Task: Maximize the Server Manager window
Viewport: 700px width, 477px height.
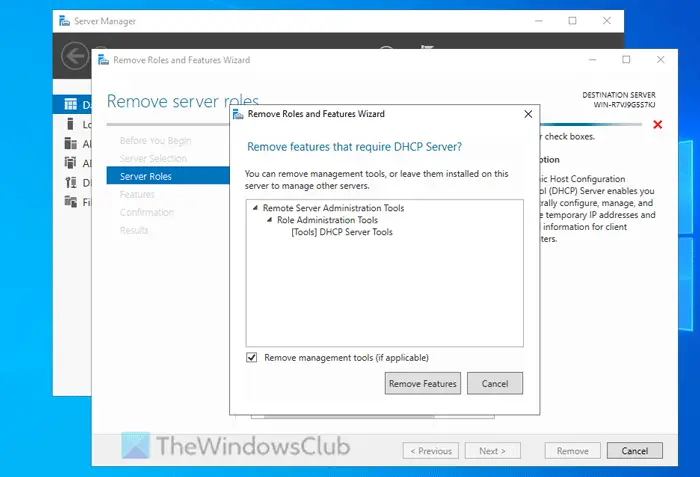Action: click(x=572, y=21)
